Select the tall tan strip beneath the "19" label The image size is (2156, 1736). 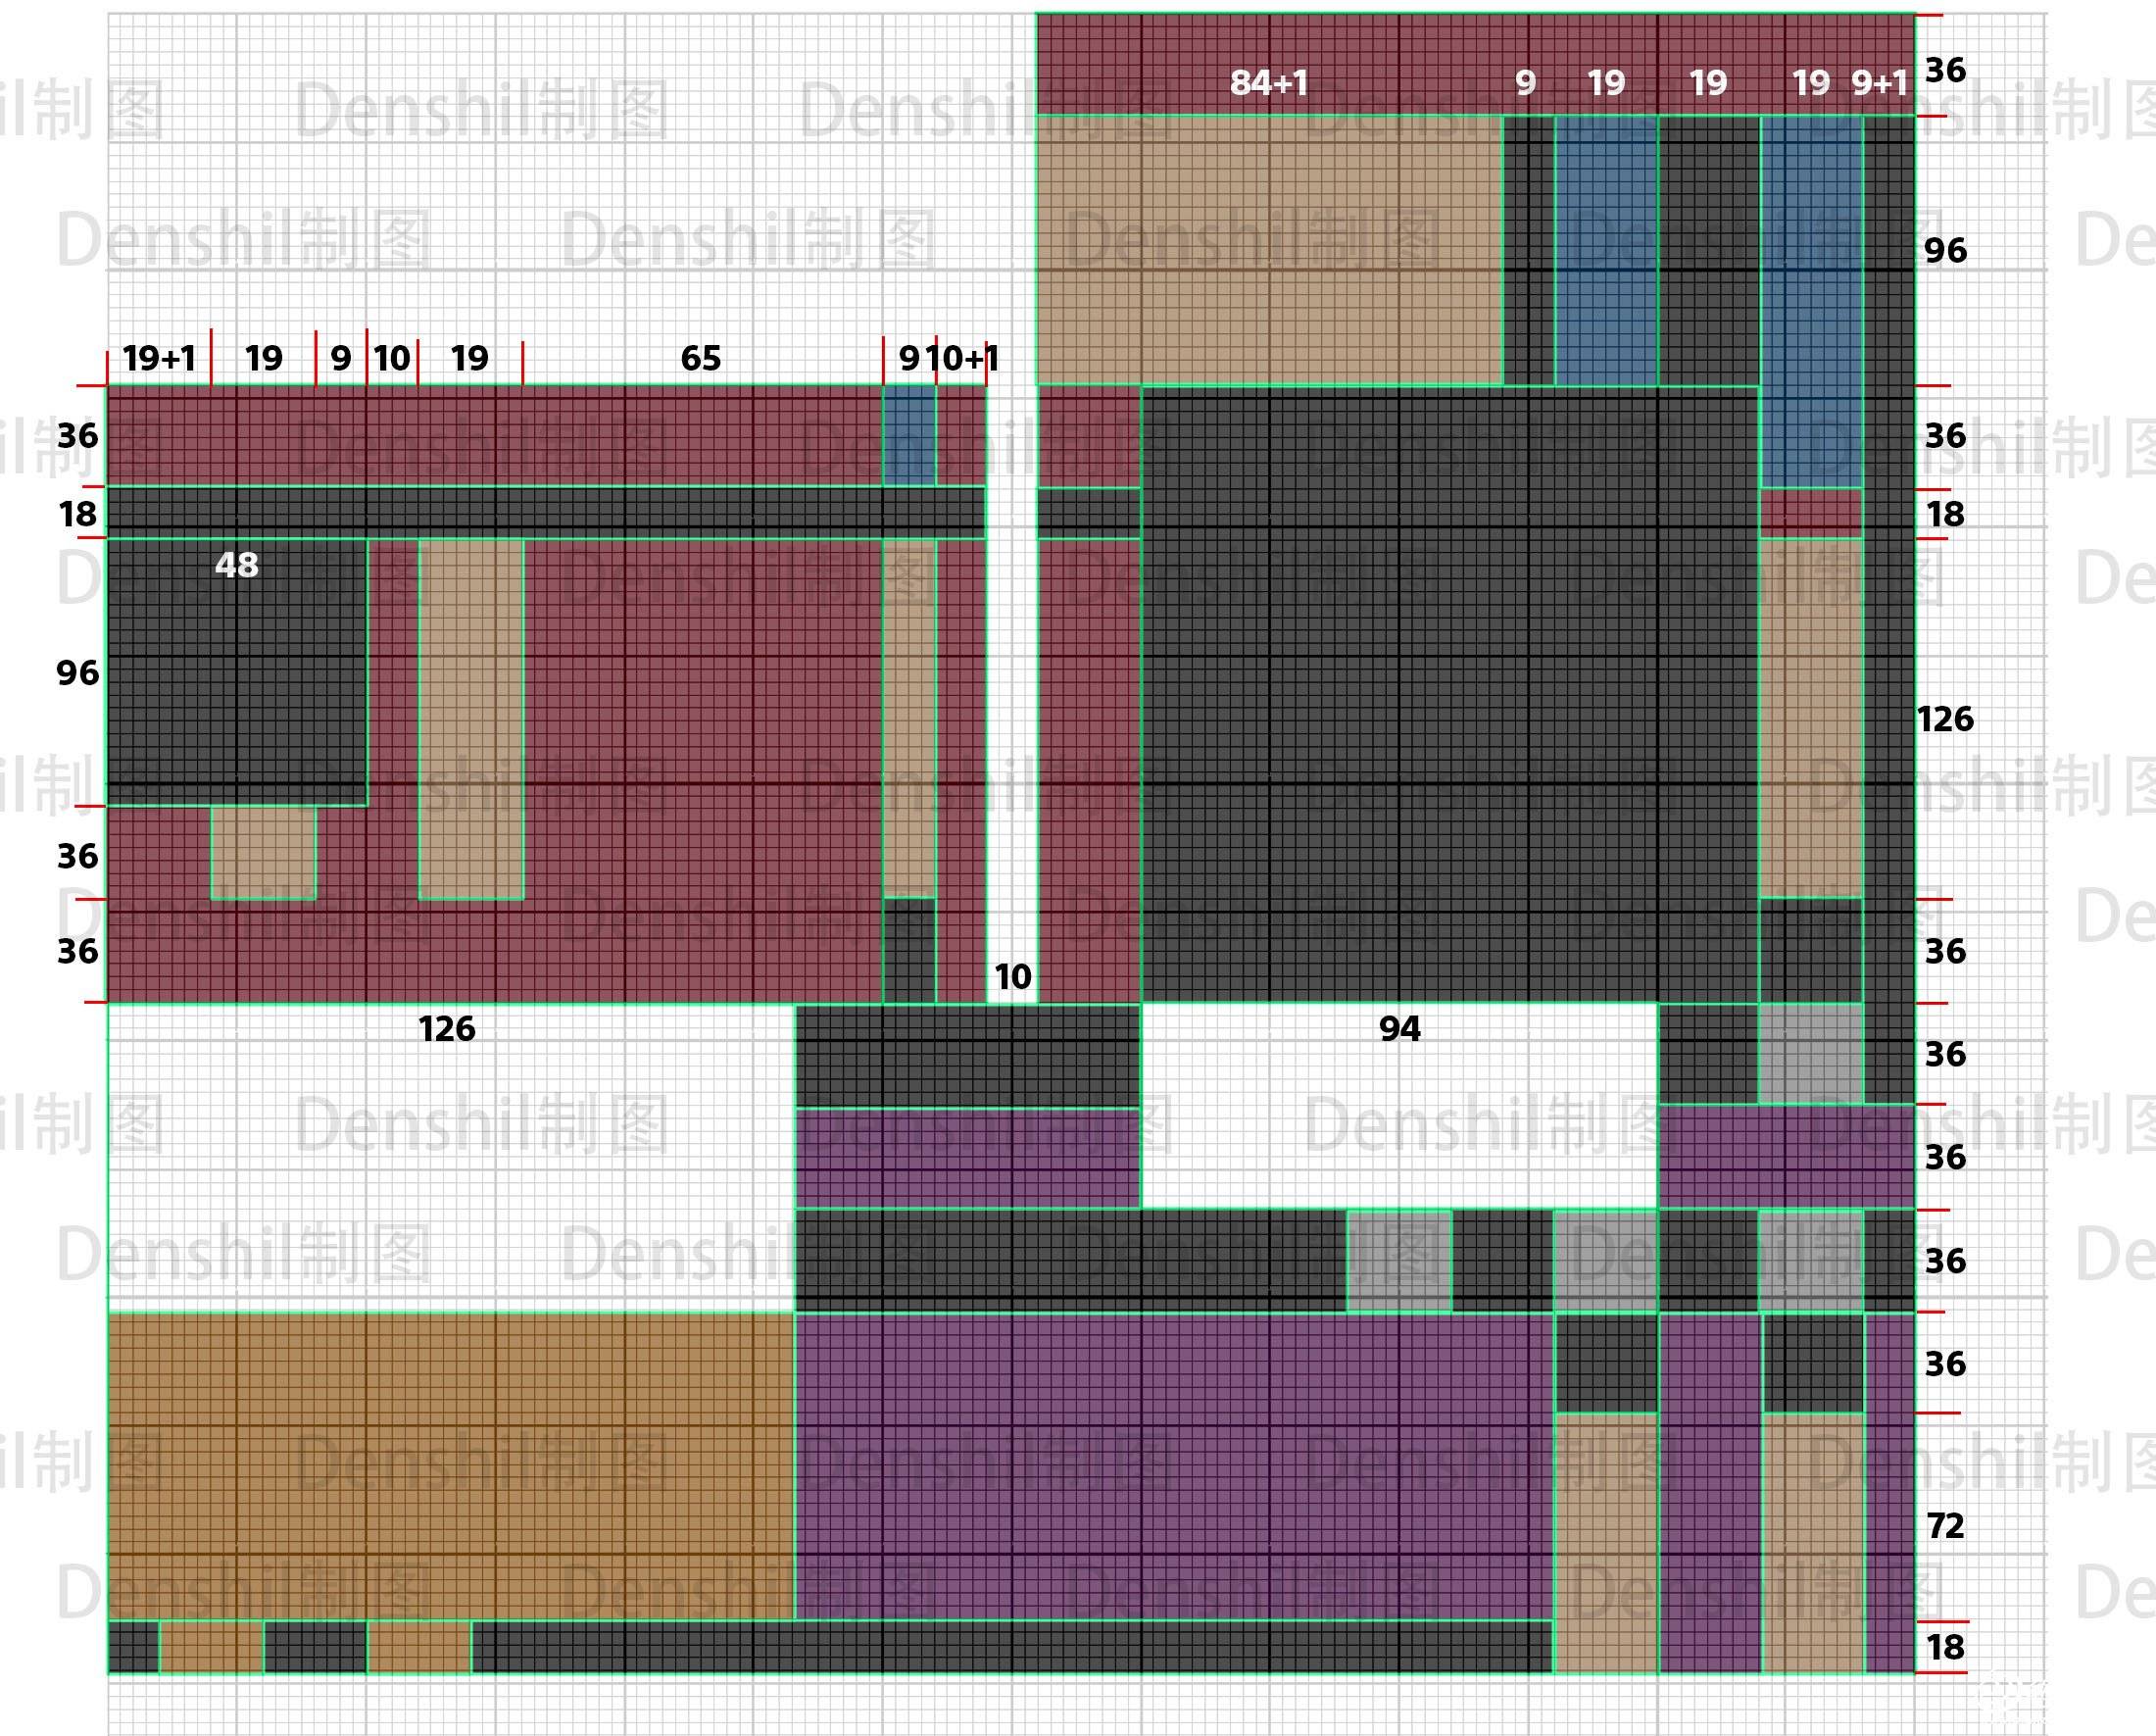click(471, 719)
